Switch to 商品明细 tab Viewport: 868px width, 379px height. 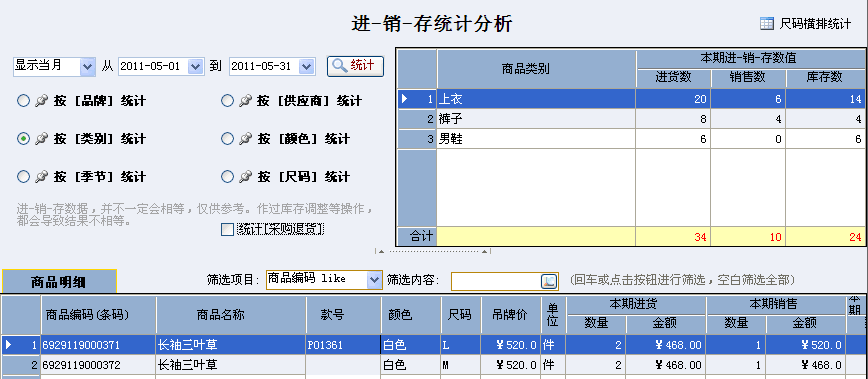pos(59,282)
